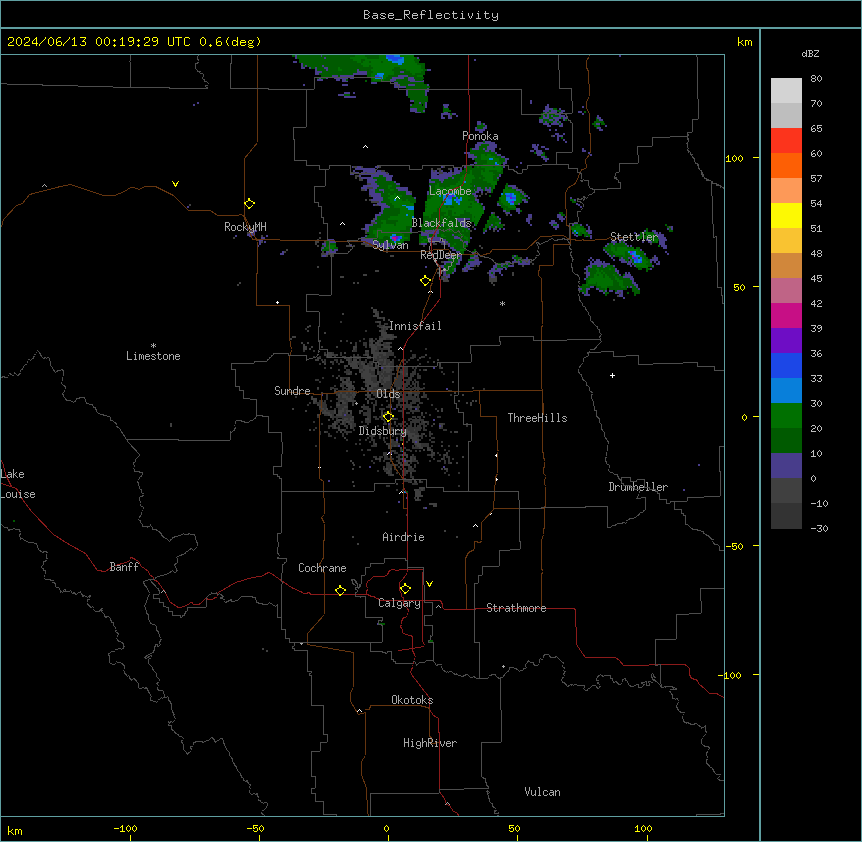Click the Limestone label
The height and width of the screenshot is (842, 862).
(153, 356)
